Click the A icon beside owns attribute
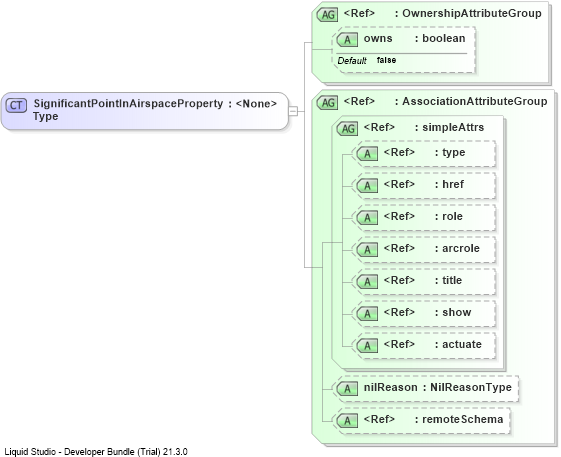 tap(347, 40)
